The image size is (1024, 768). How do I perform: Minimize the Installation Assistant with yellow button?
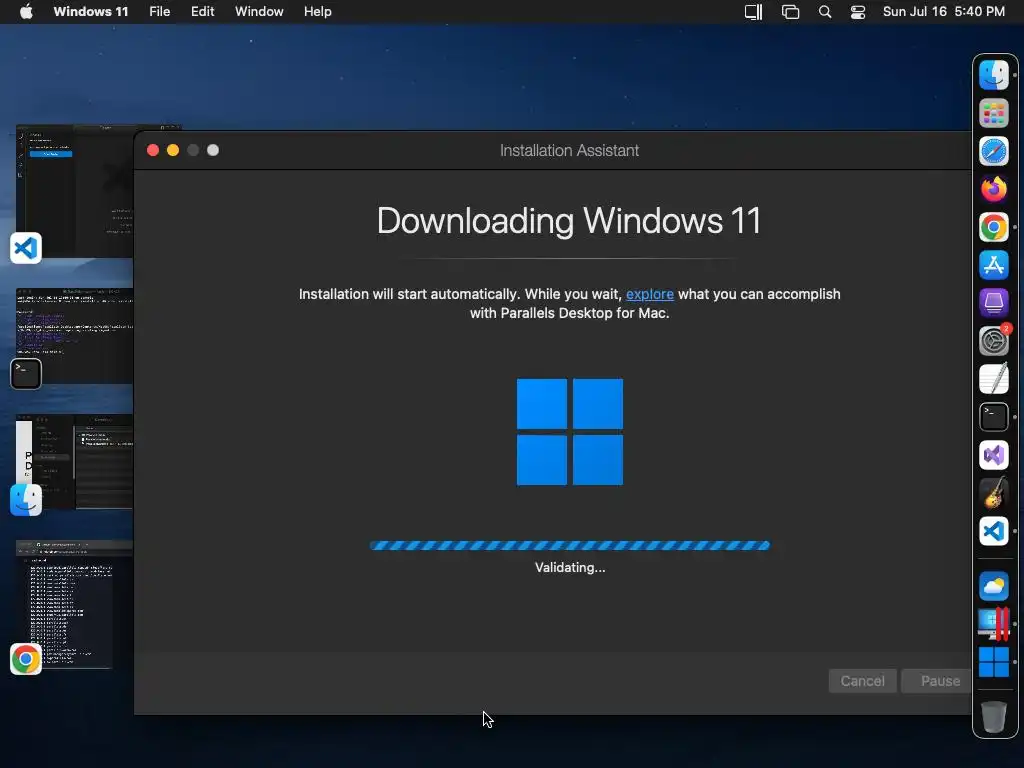click(x=173, y=150)
